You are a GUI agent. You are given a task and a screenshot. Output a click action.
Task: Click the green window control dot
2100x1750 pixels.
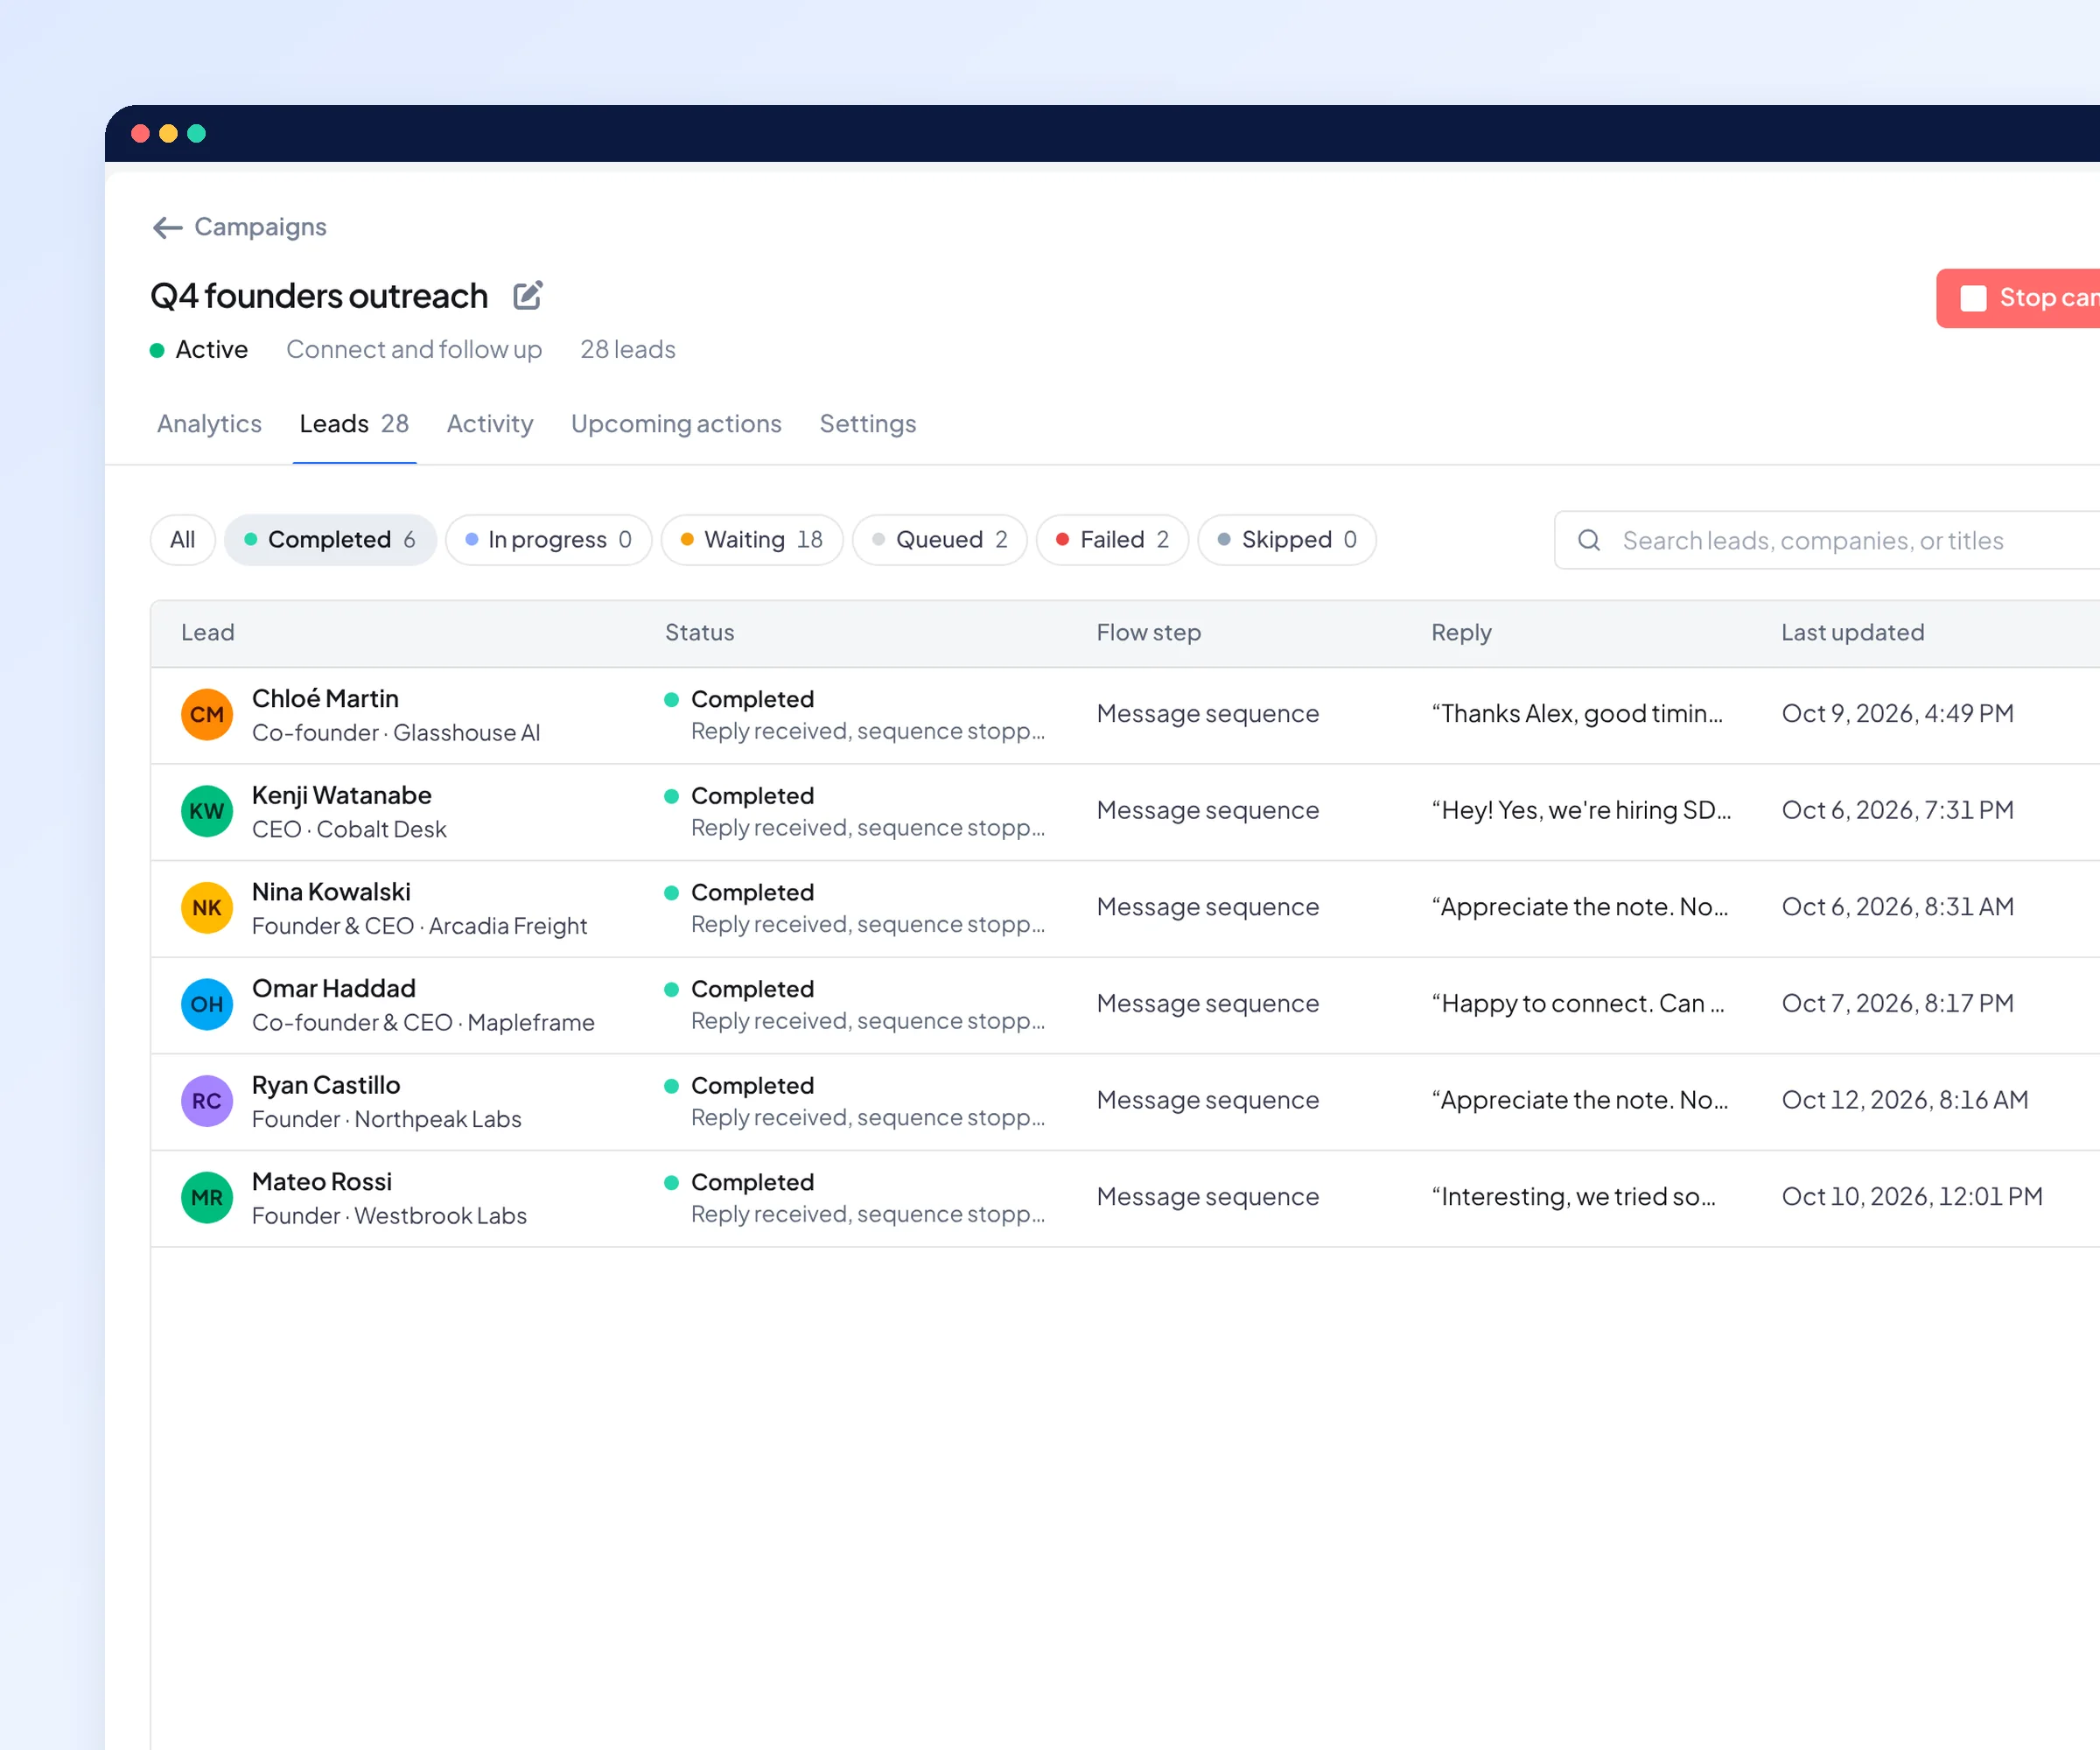197,134
